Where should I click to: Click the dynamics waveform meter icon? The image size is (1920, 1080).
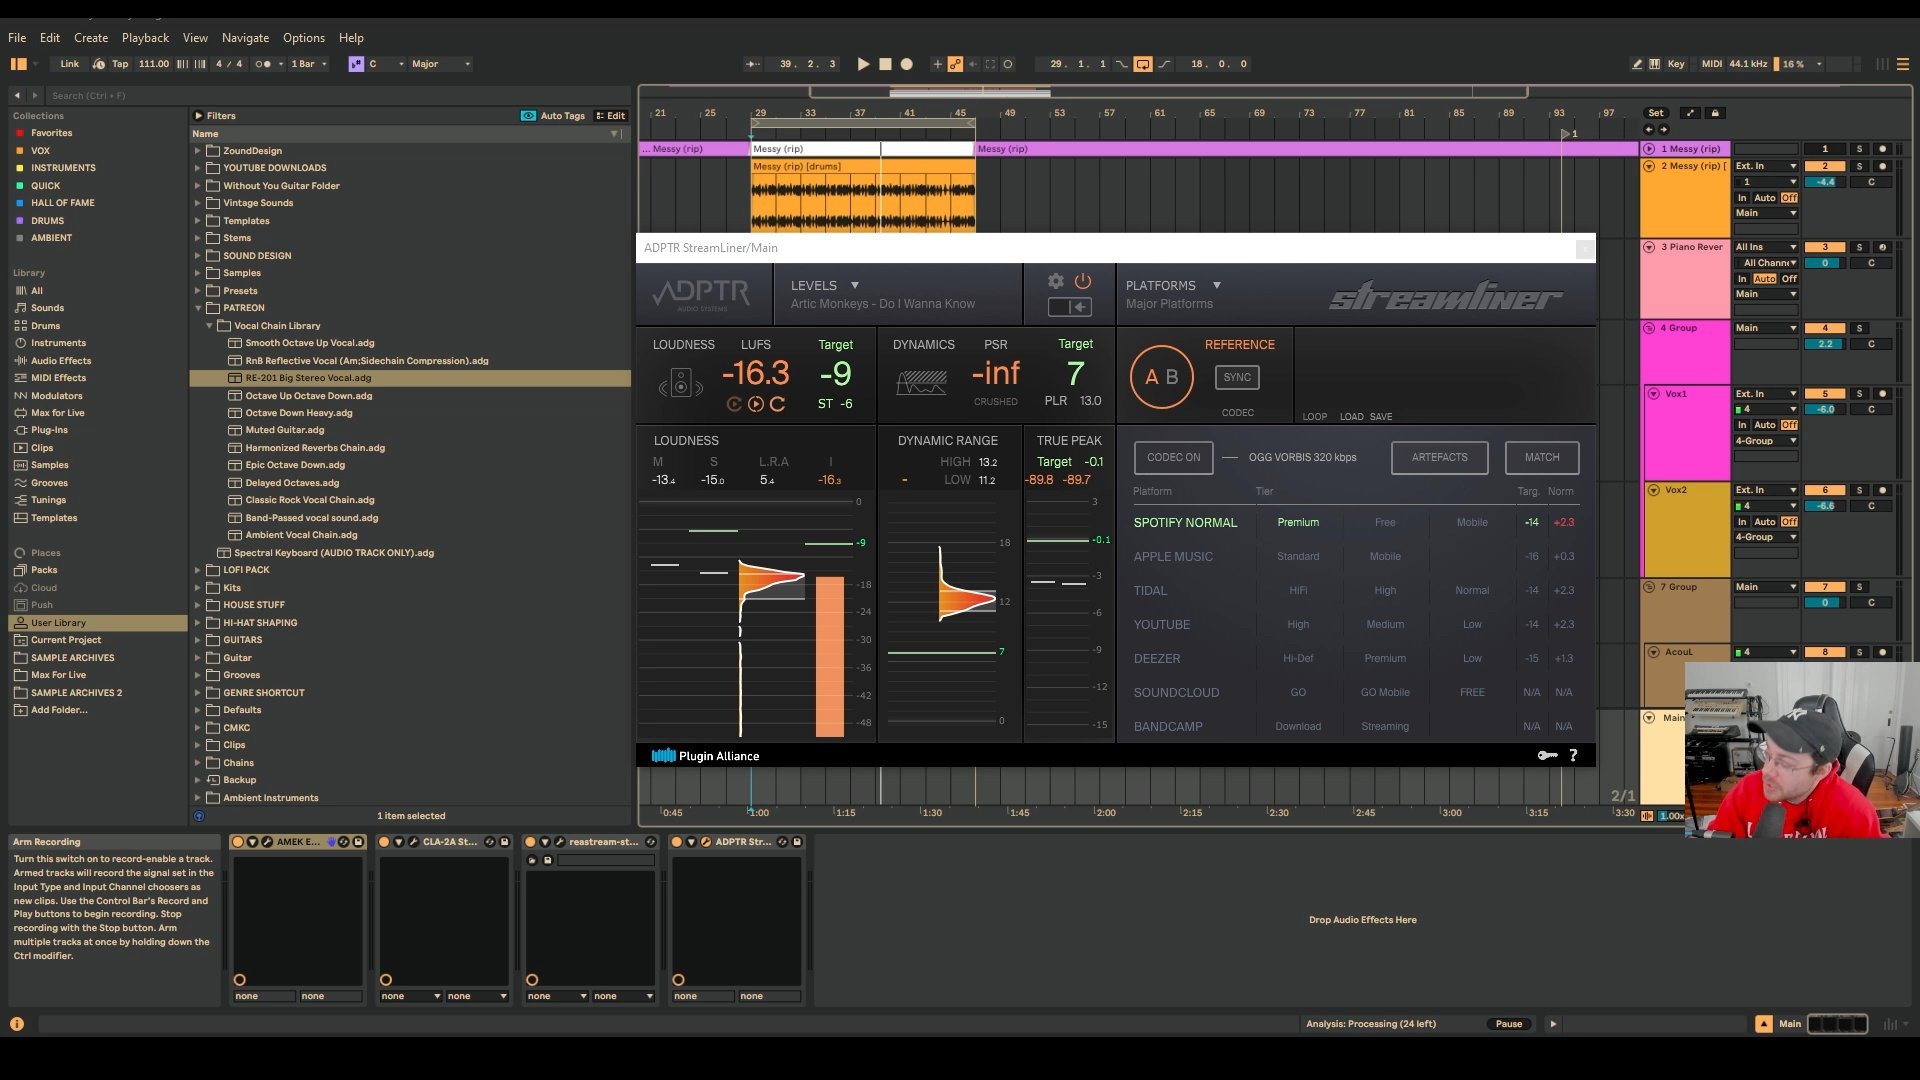click(x=922, y=383)
